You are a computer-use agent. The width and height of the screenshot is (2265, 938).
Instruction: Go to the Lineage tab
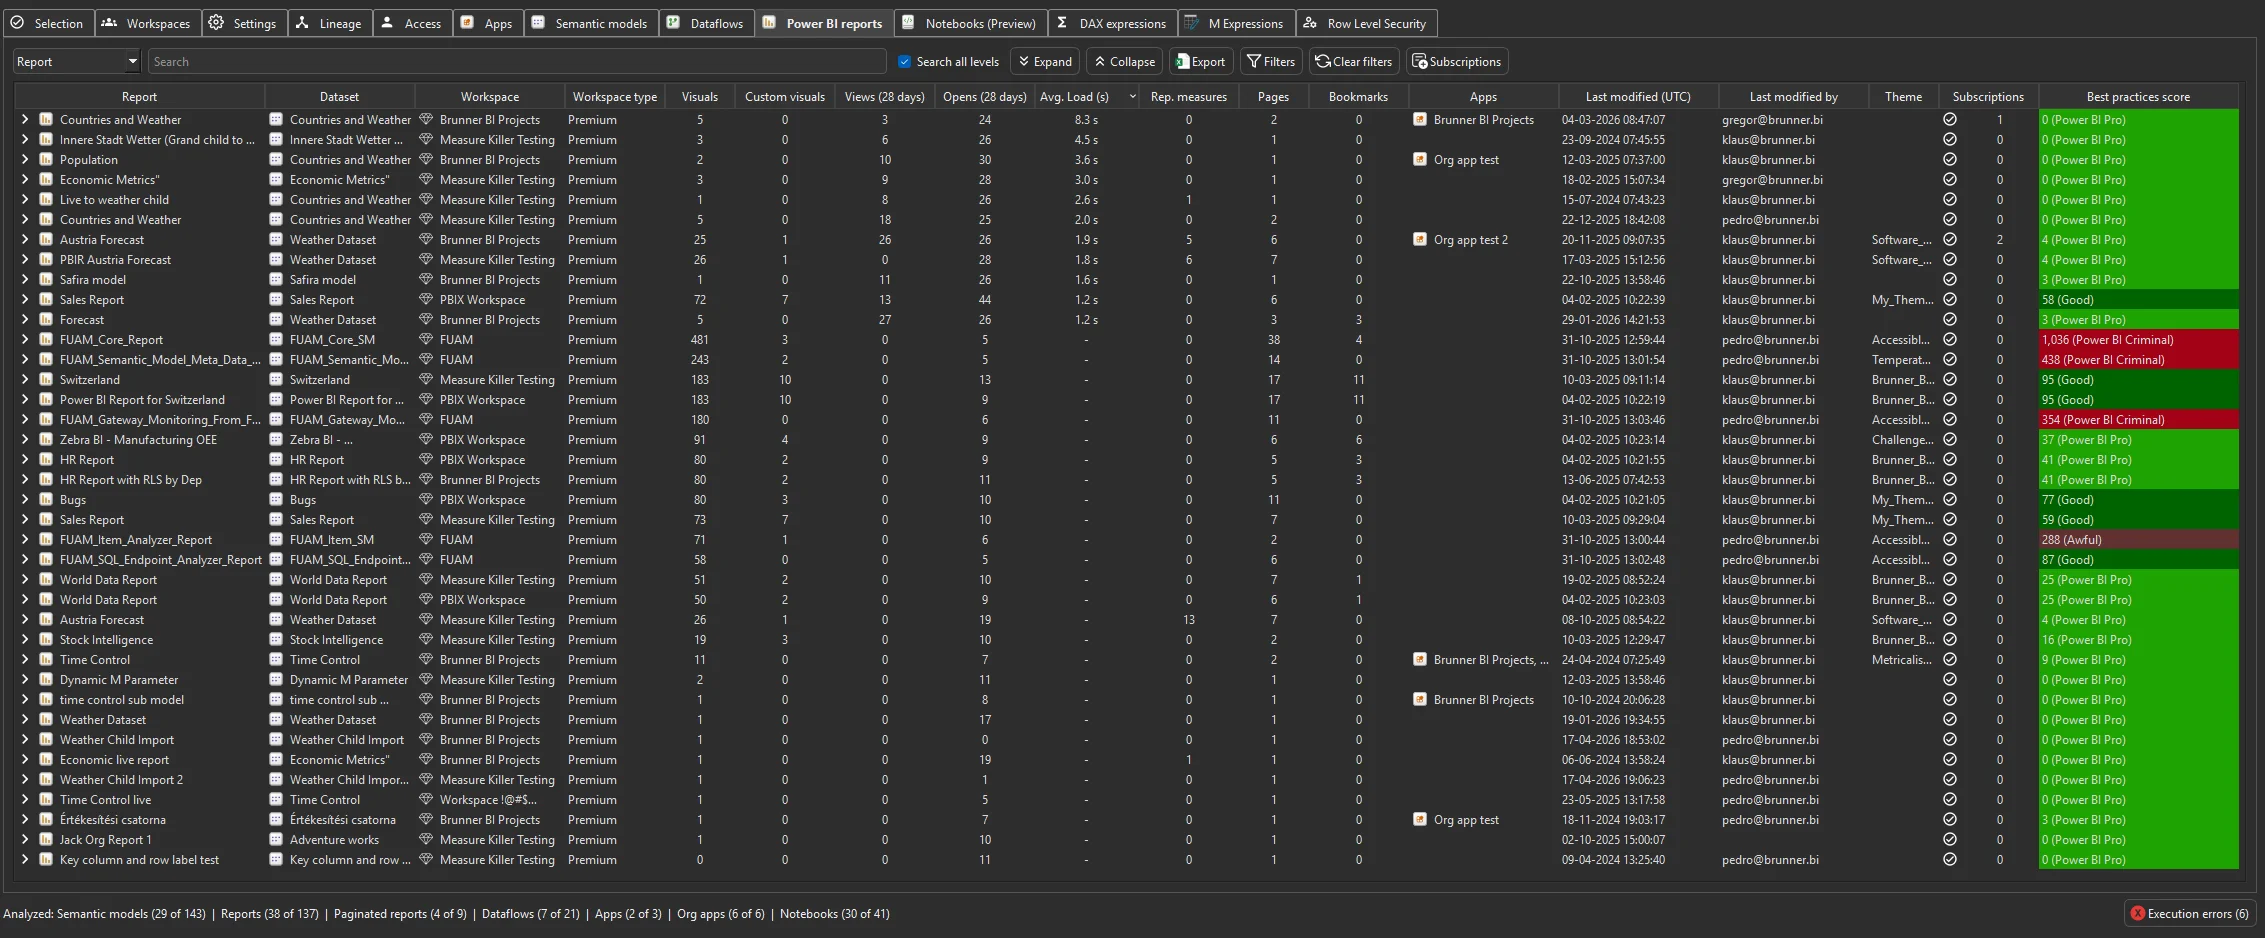point(330,23)
